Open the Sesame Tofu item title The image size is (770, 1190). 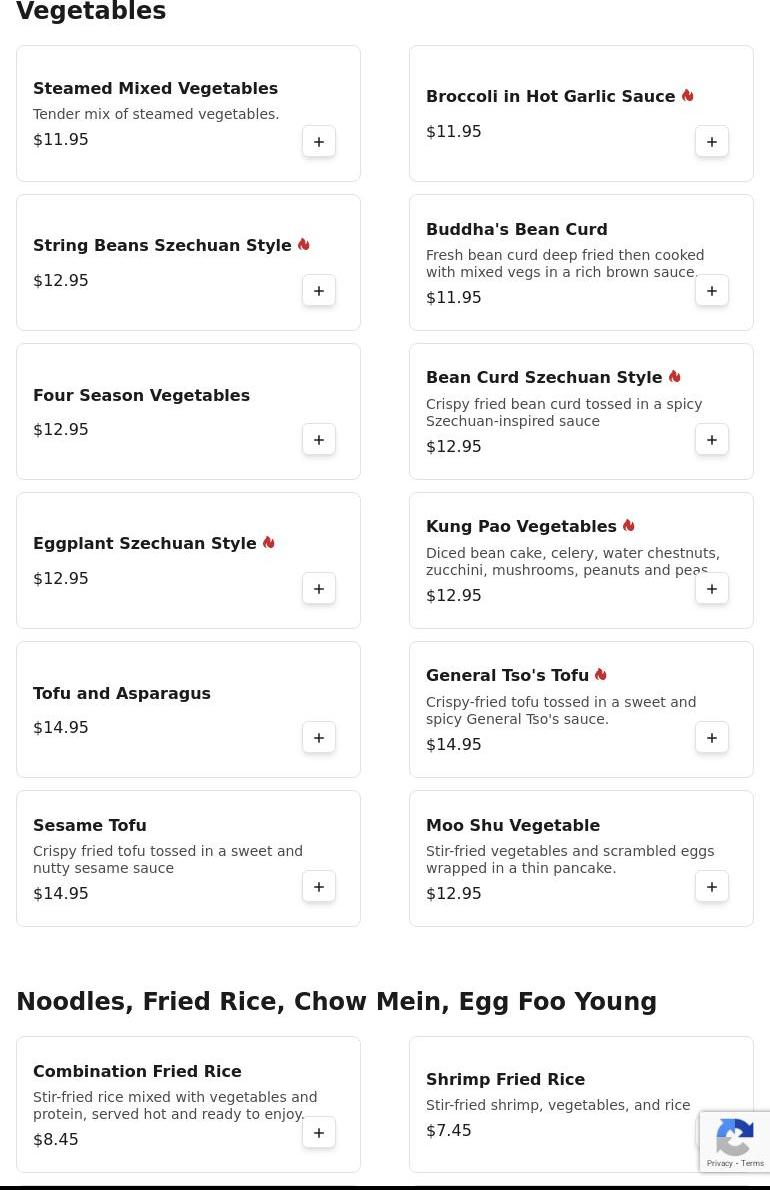(x=90, y=826)
